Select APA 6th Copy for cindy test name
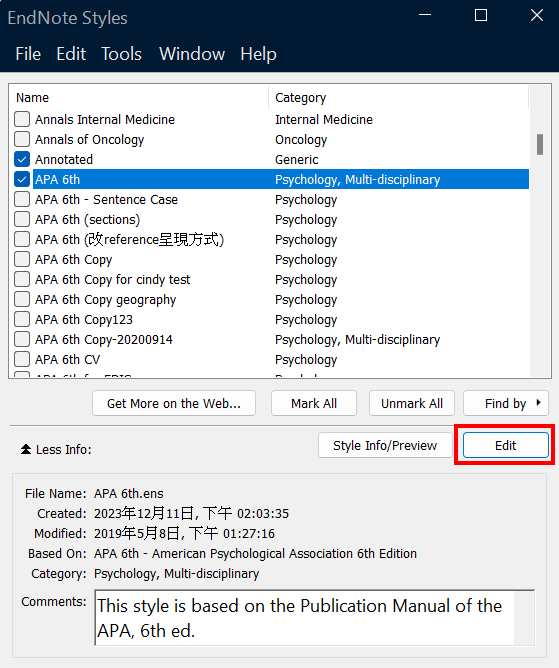Viewport: 559px width, 668px height. tap(112, 279)
